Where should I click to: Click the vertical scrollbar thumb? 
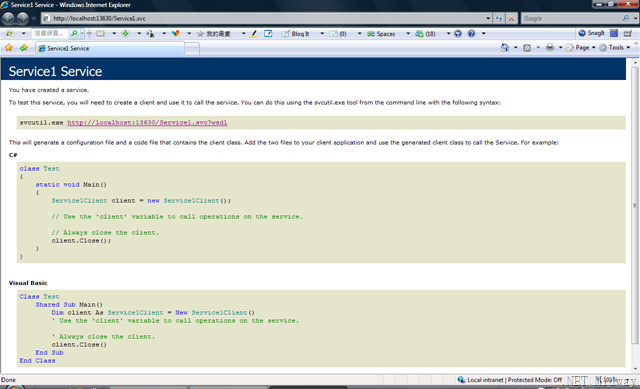point(635,205)
